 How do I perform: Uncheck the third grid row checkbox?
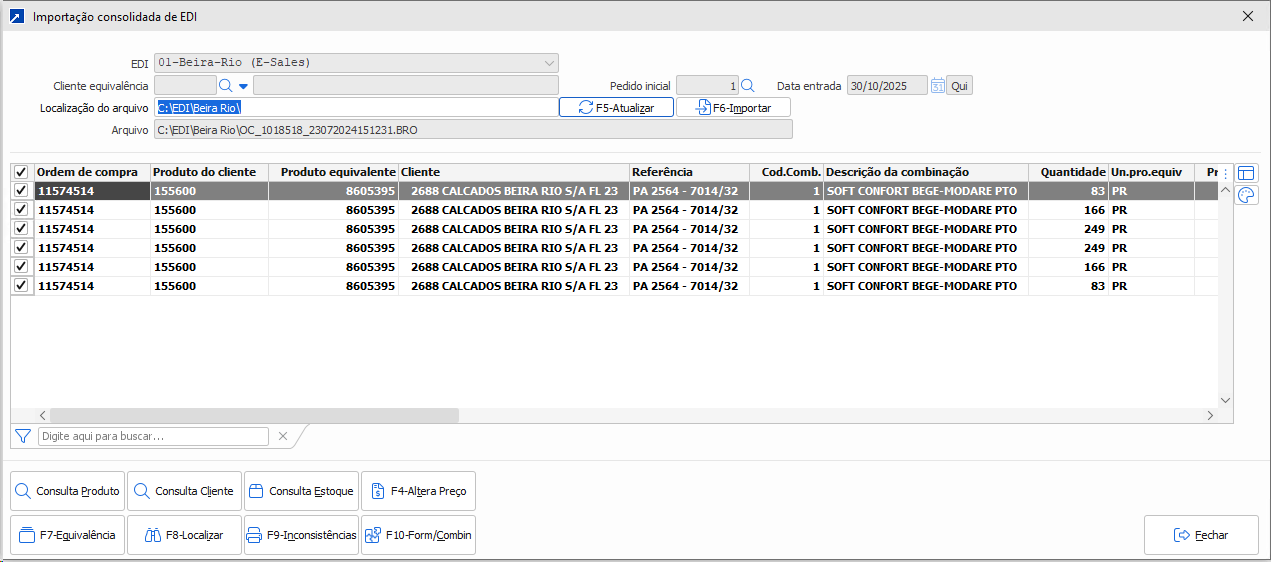tap(21, 229)
